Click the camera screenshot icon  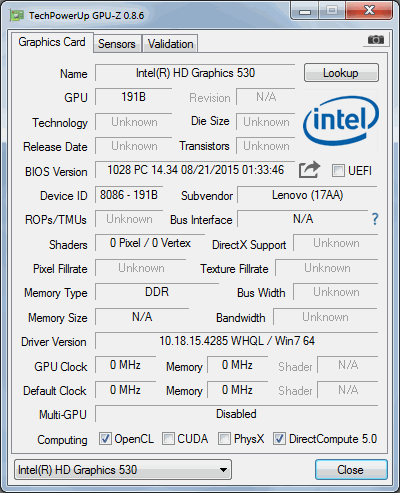point(376,40)
